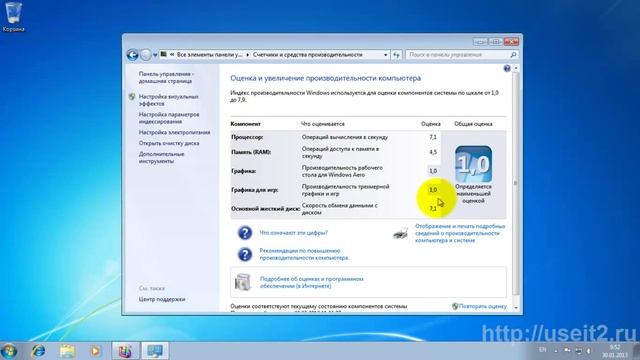The image size is (640, 360).
Task: Select the 'Все элементы панели у...' breadcrumb
Action: (x=209, y=55)
